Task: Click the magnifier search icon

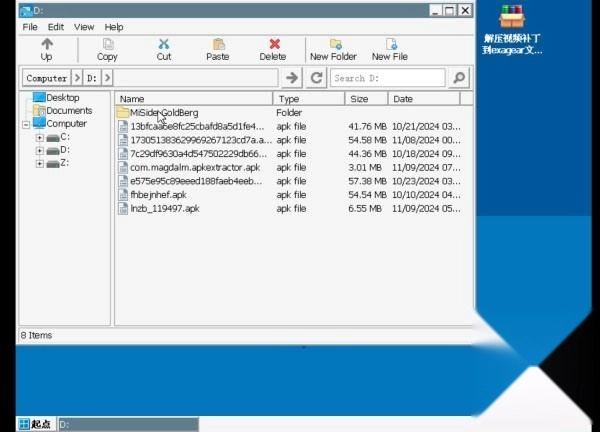Action: click(459, 77)
